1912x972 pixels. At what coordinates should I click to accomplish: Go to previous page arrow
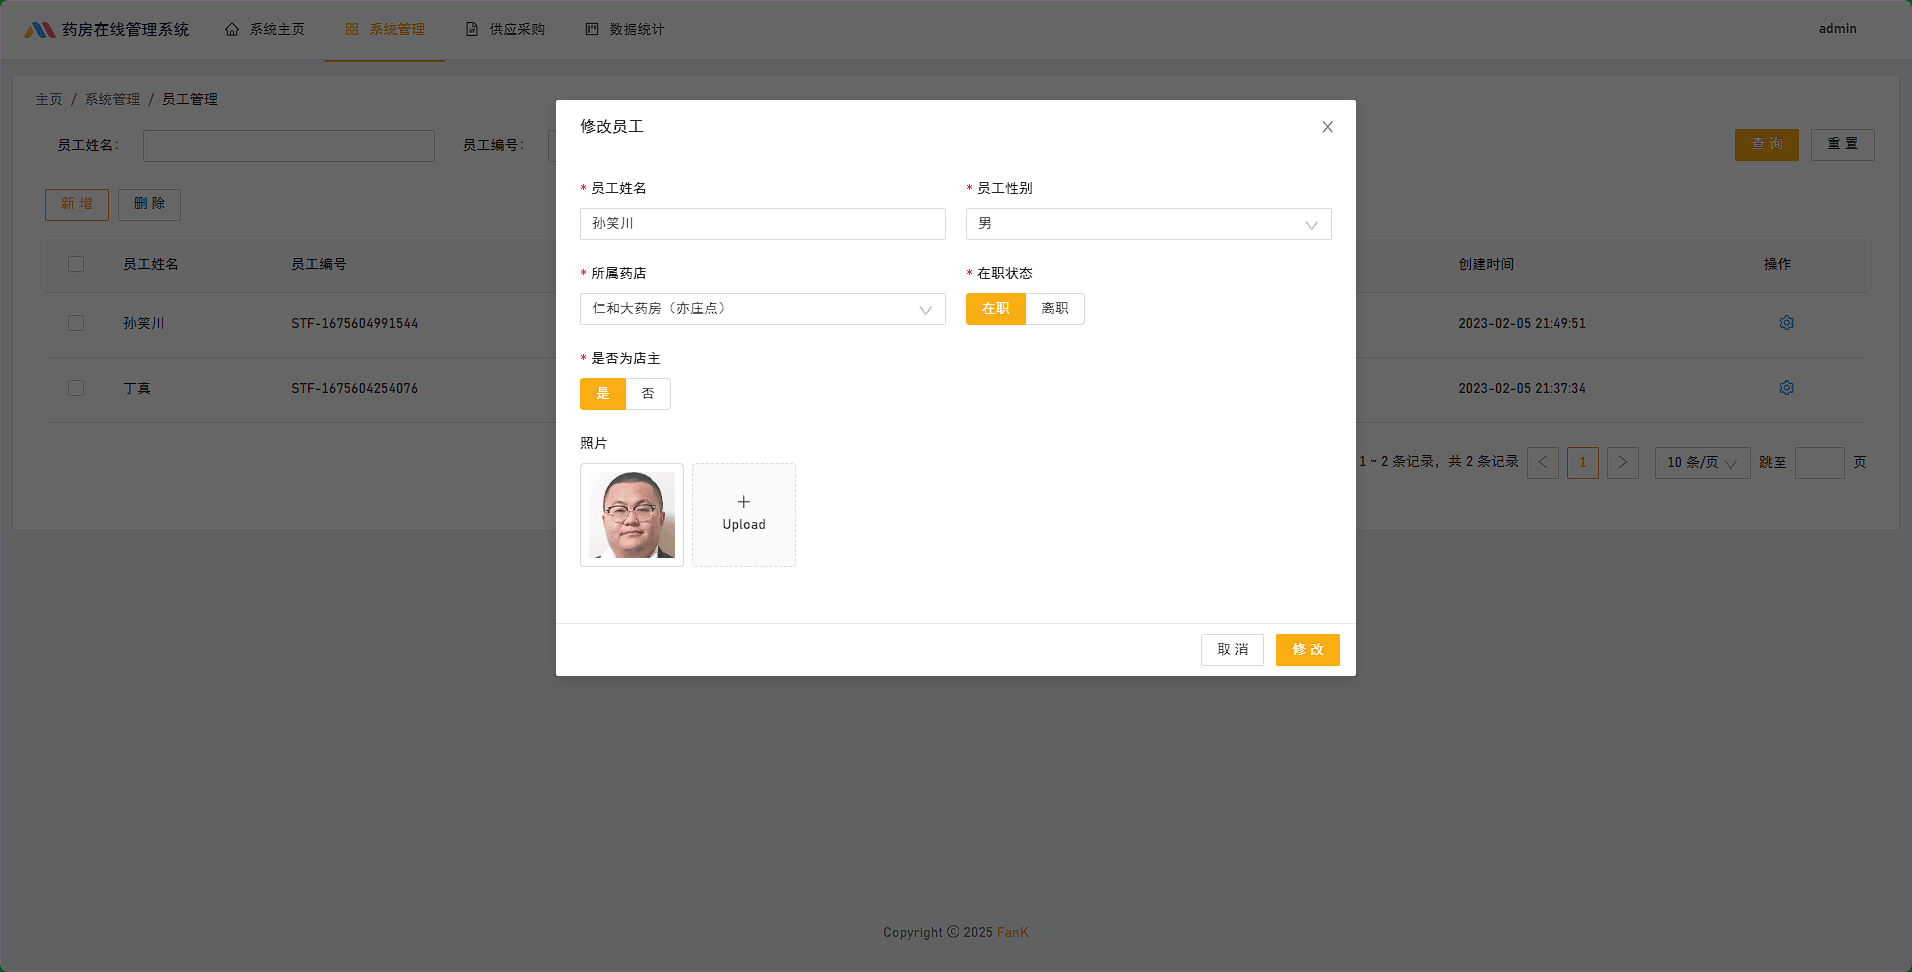point(1543,462)
